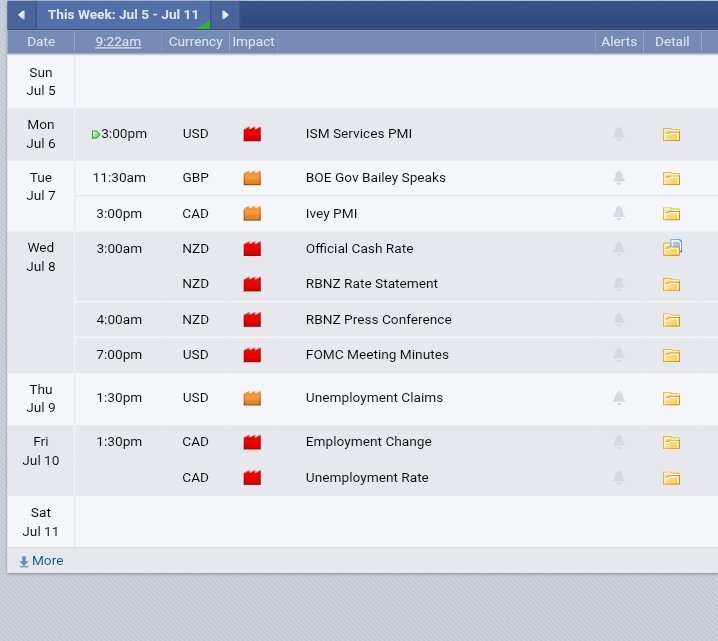Click the Detail column header
The image size is (718, 641).
click(x=672, y=42)
